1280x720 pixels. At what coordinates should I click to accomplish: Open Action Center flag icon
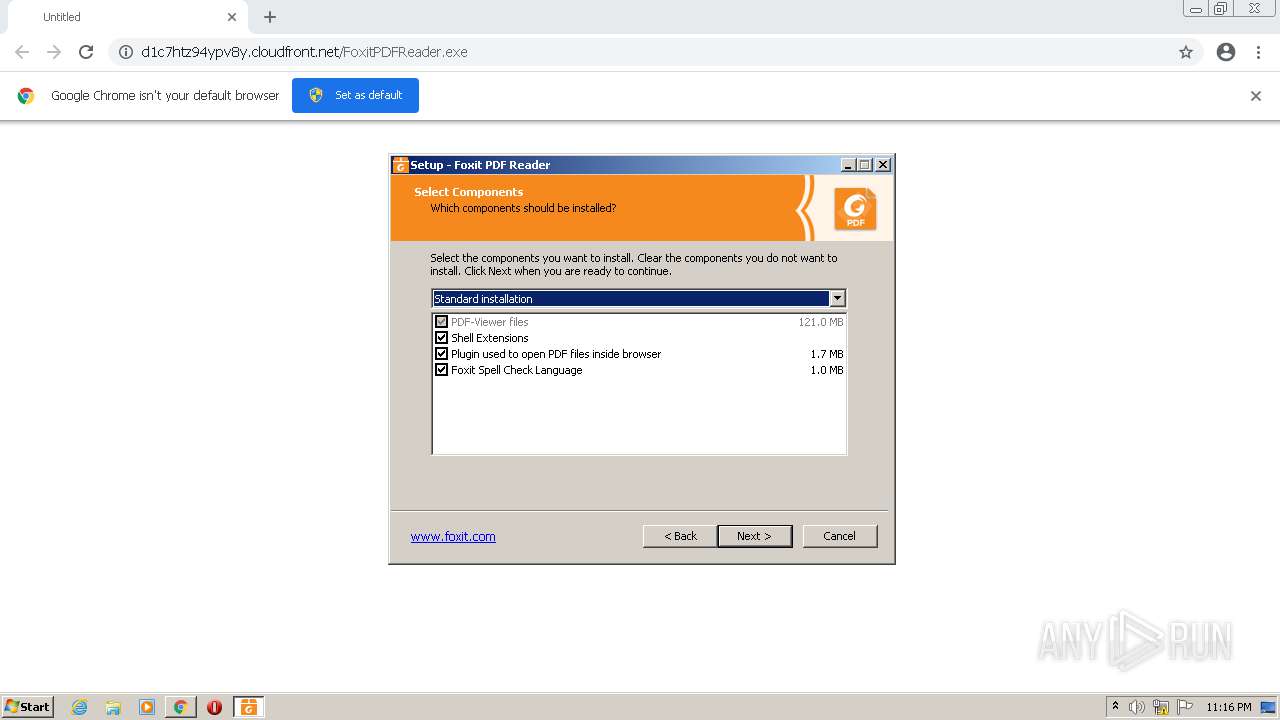click(x=1185, y=707)
